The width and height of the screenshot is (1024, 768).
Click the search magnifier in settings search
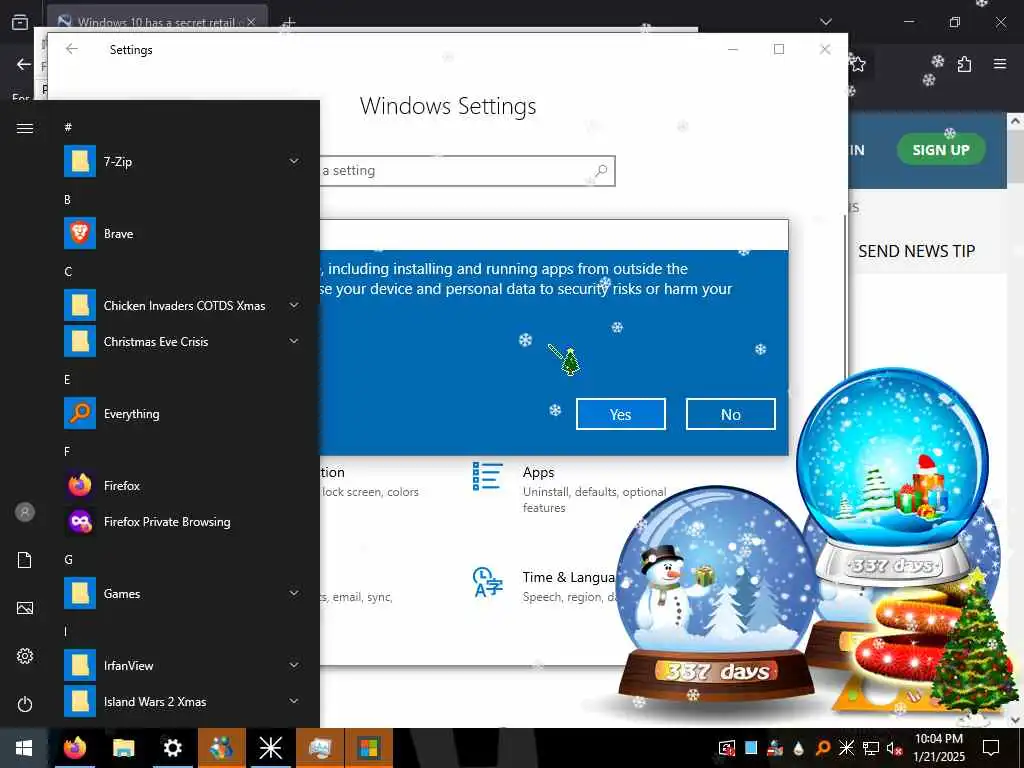coord(601,170)
